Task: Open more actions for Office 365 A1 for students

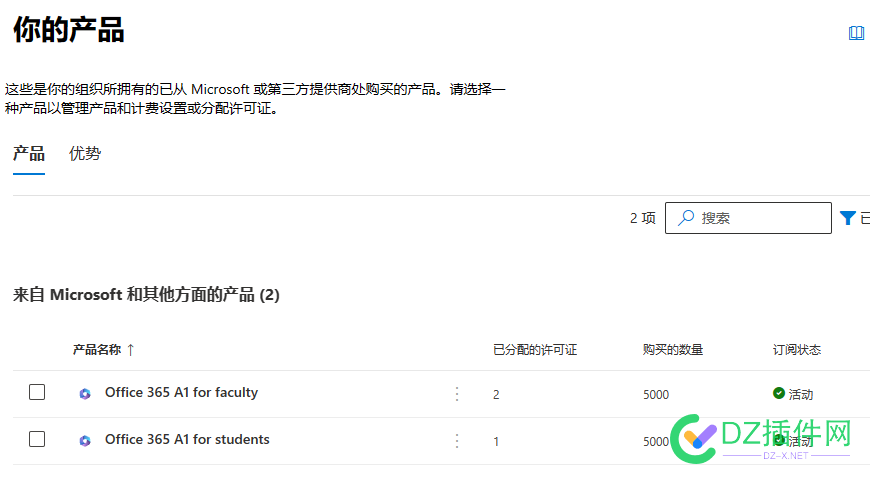Action: tap(457, 441)
